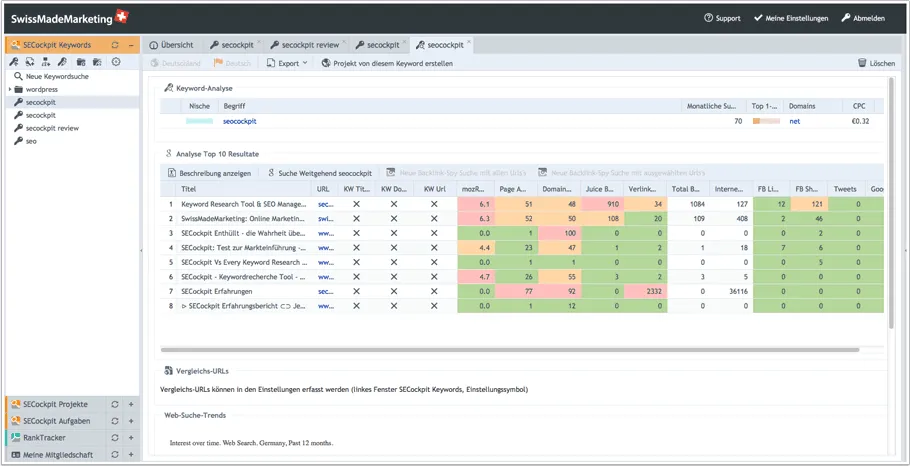Click the globe icon to create project from keyword
The image size is (910, 466).
tap(326, 63)
